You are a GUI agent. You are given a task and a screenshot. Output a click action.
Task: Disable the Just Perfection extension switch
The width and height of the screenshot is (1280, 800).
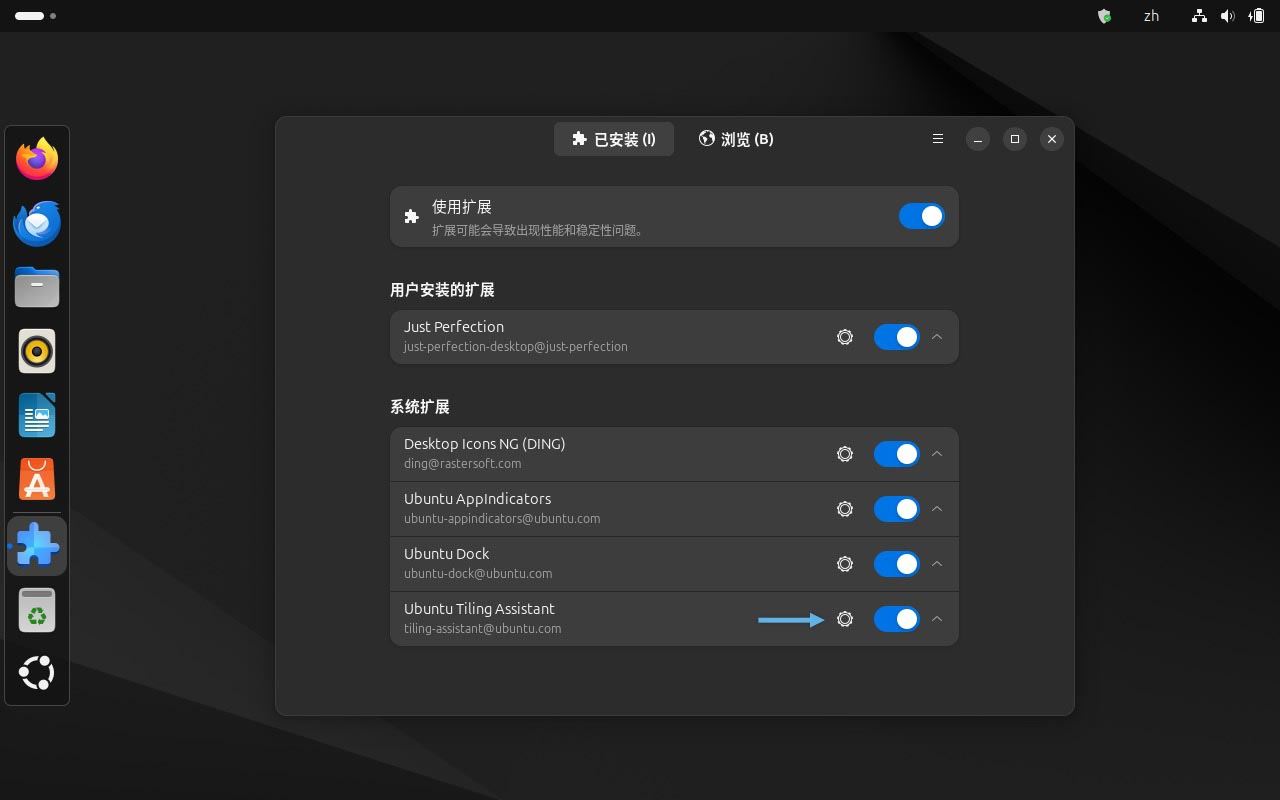pos(896,337)
